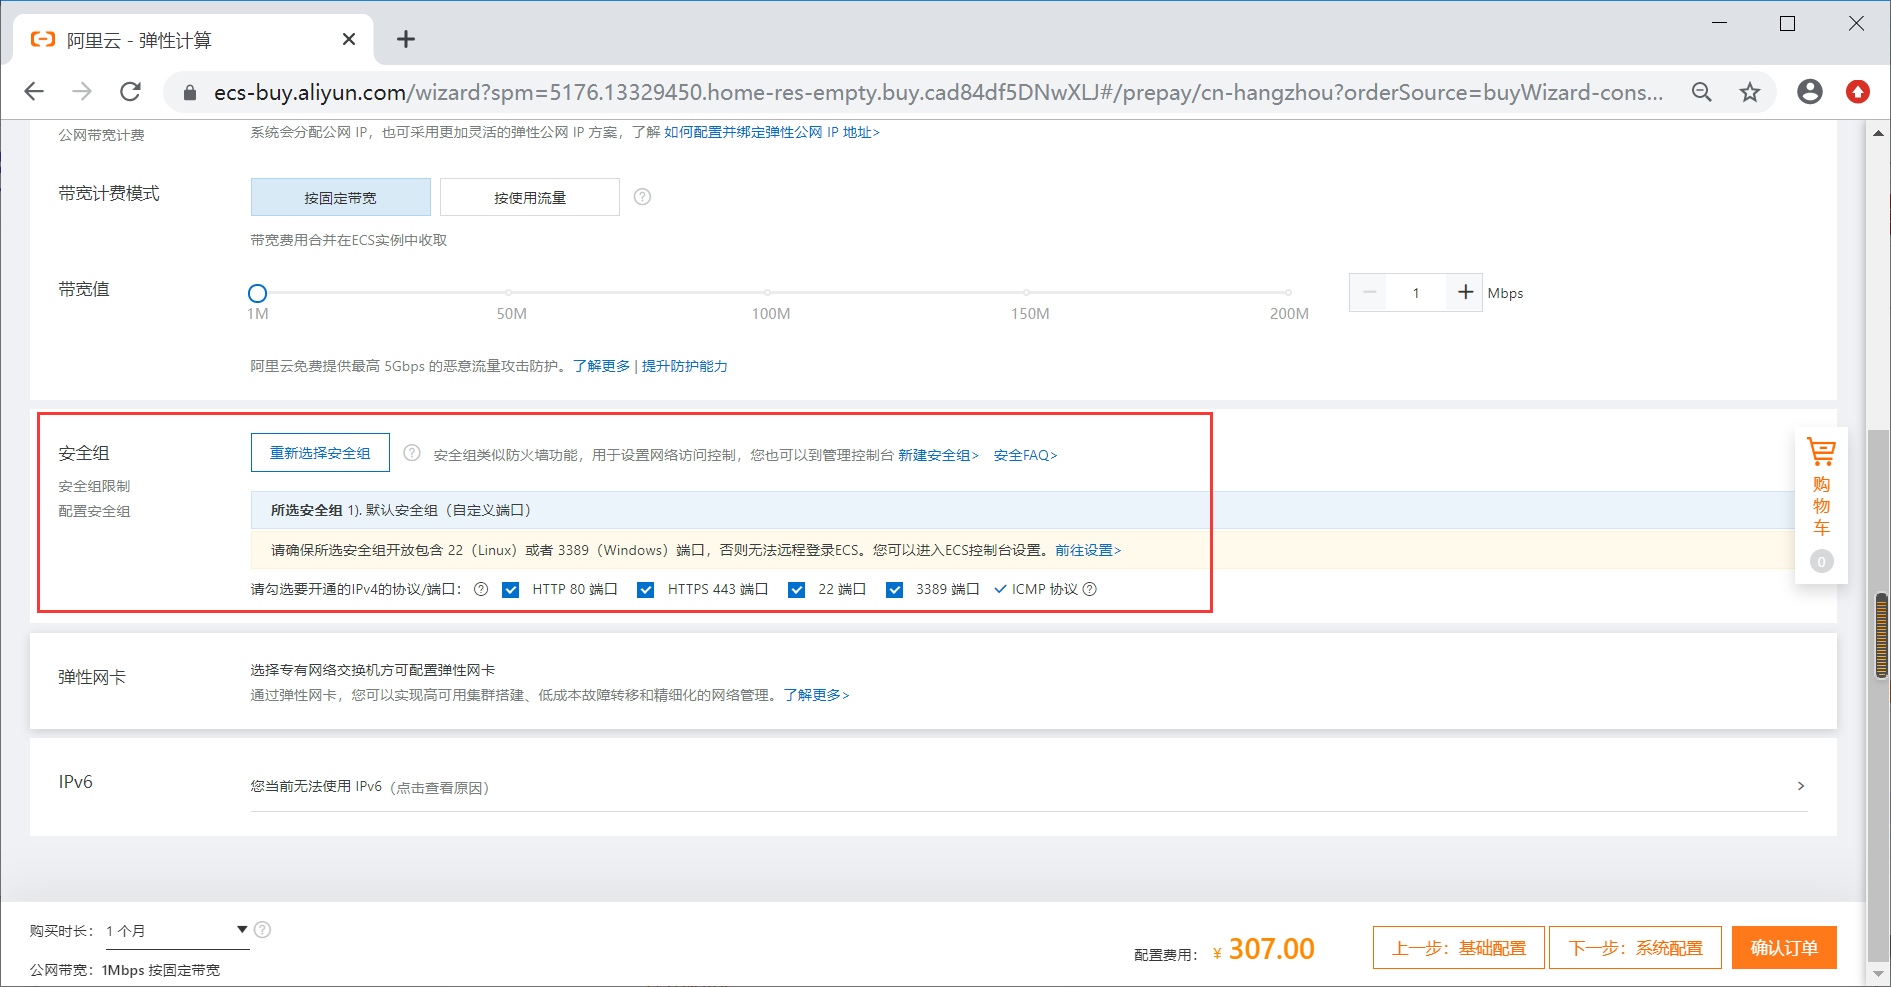Image resolution: width=1891 pixels, height=987 pixels.
Task: Click help icon next to 重新选择安全组
Action: click(x=412, y=453)
